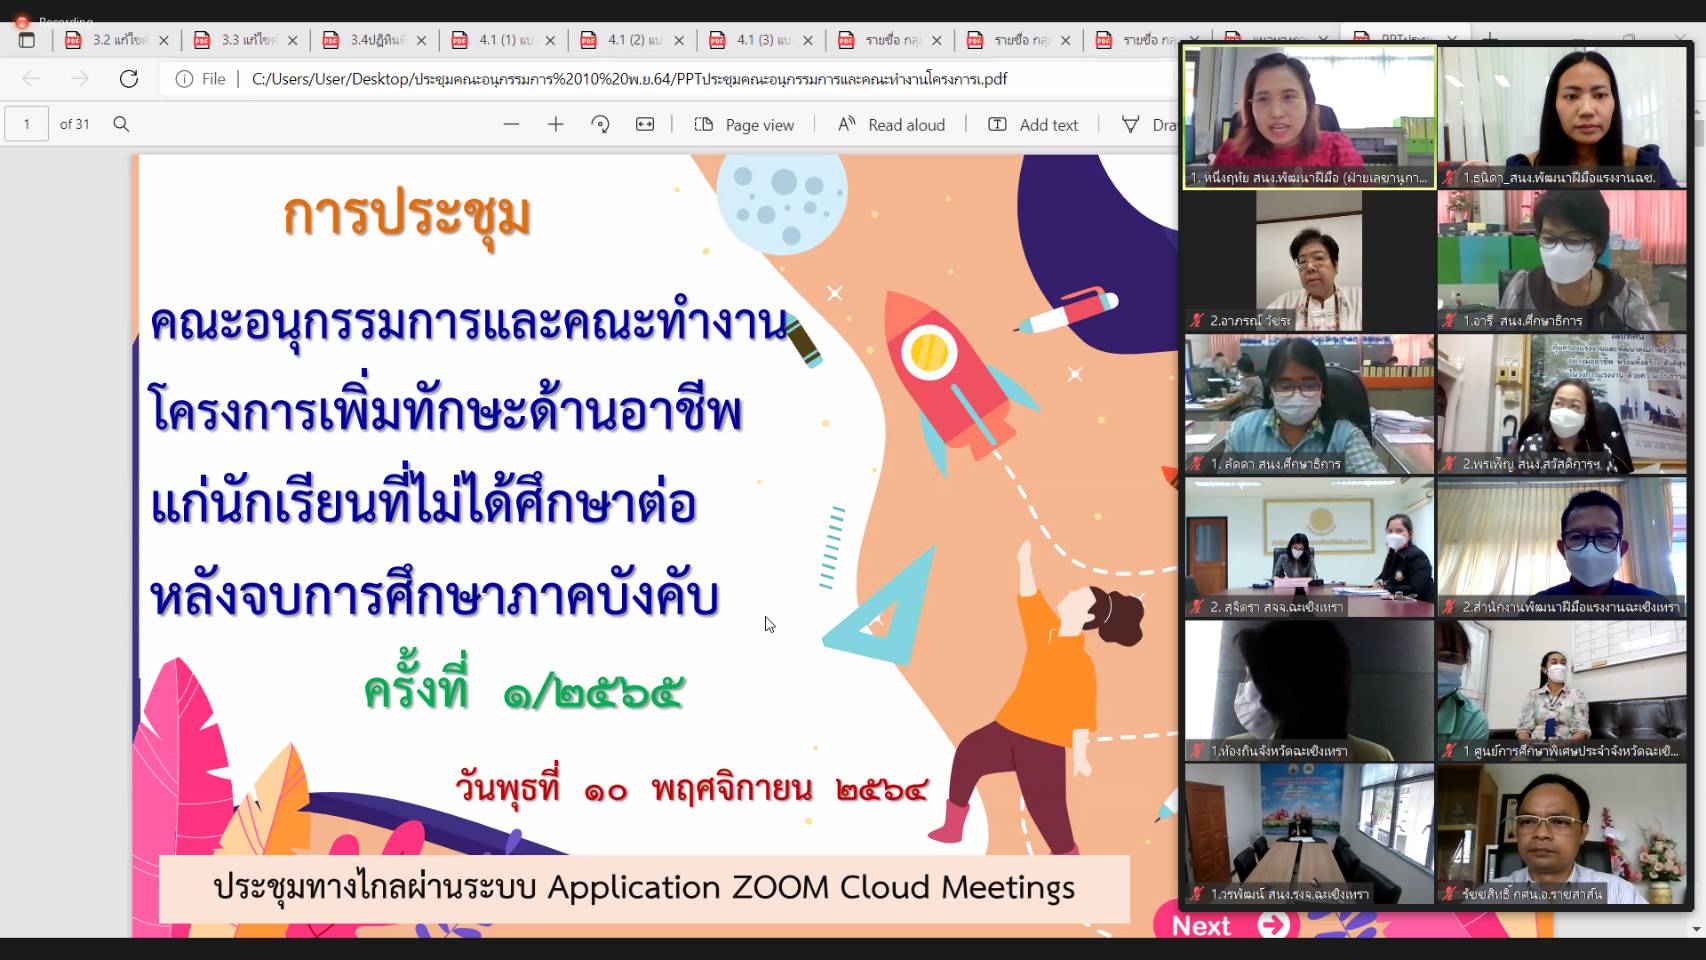1706x960 pixels.
Task: Close the "4.1 (3)" PDF tab
Action: (808, 40)
